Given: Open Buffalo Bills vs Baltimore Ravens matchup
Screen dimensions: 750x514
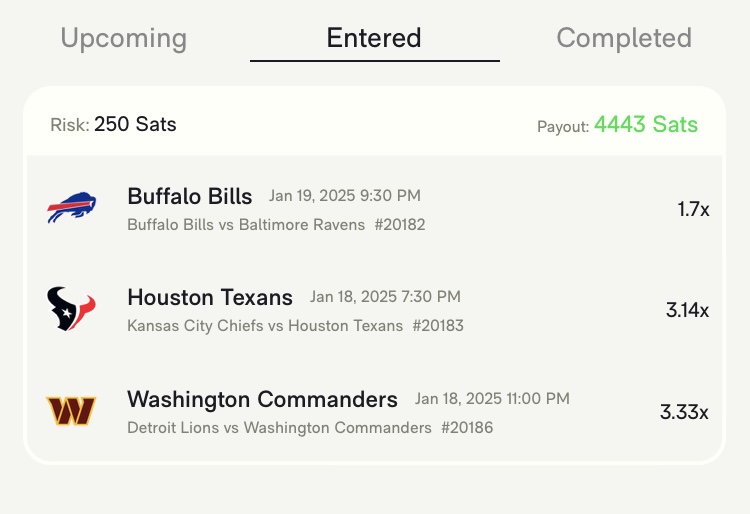Looking at the screenshot, I should pyautogui.click(x=246, y=225).
